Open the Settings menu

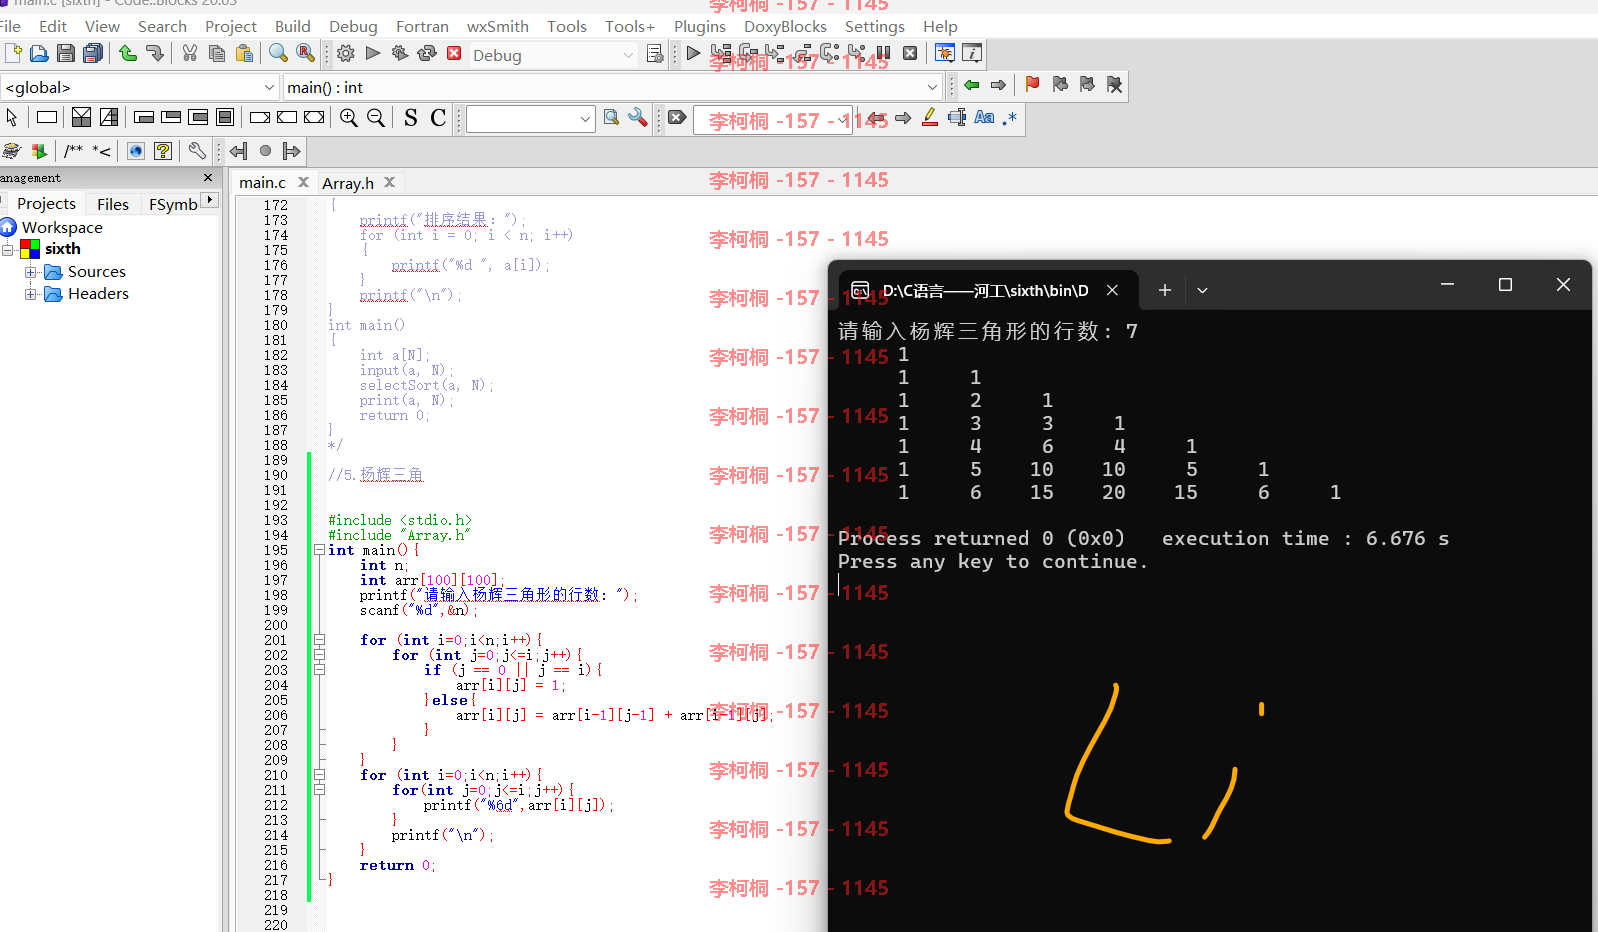coord(874,26)
